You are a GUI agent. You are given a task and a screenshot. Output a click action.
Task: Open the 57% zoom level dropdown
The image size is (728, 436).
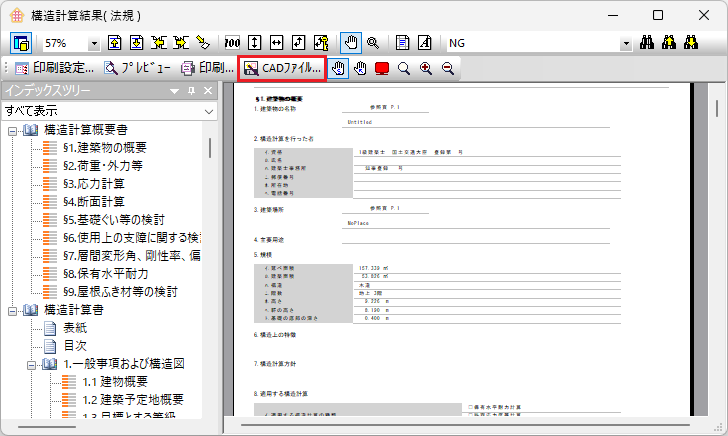pos(94,43)
